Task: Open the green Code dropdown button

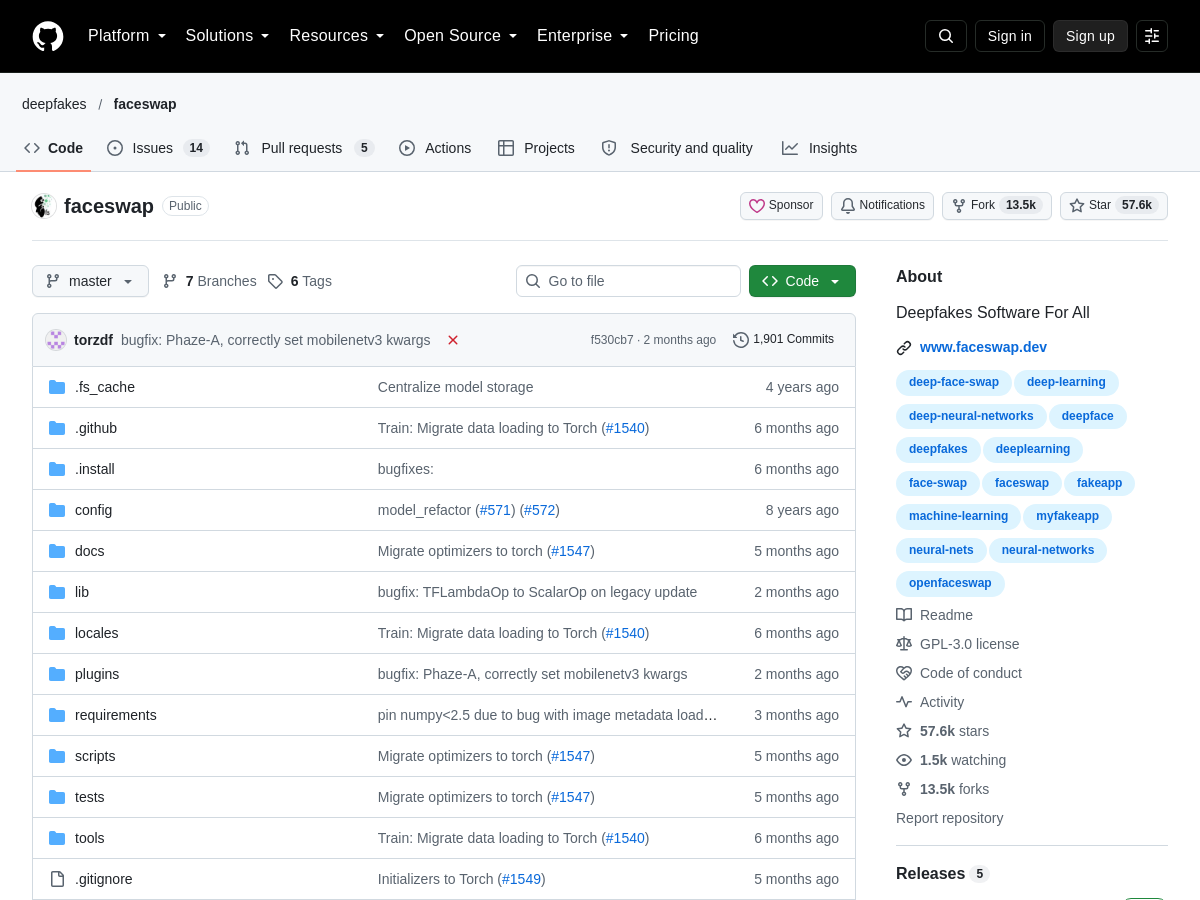Action: coord(802,281)
